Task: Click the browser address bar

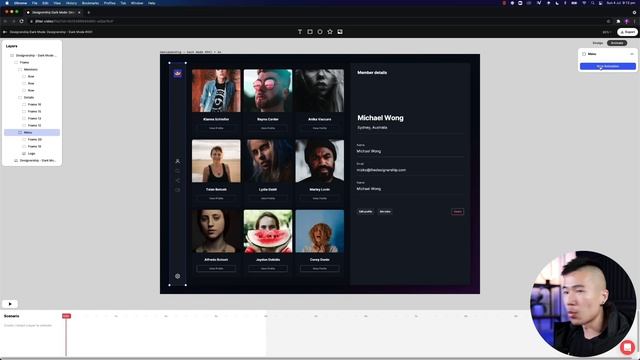Action: coord(318,21)
